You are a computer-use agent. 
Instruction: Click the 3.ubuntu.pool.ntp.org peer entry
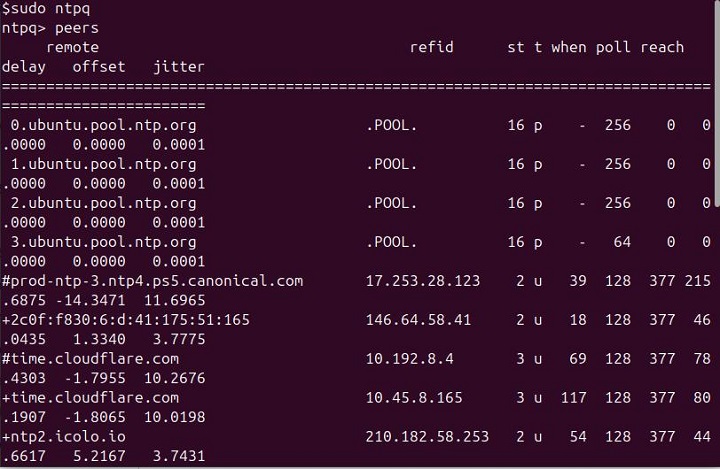103,242
